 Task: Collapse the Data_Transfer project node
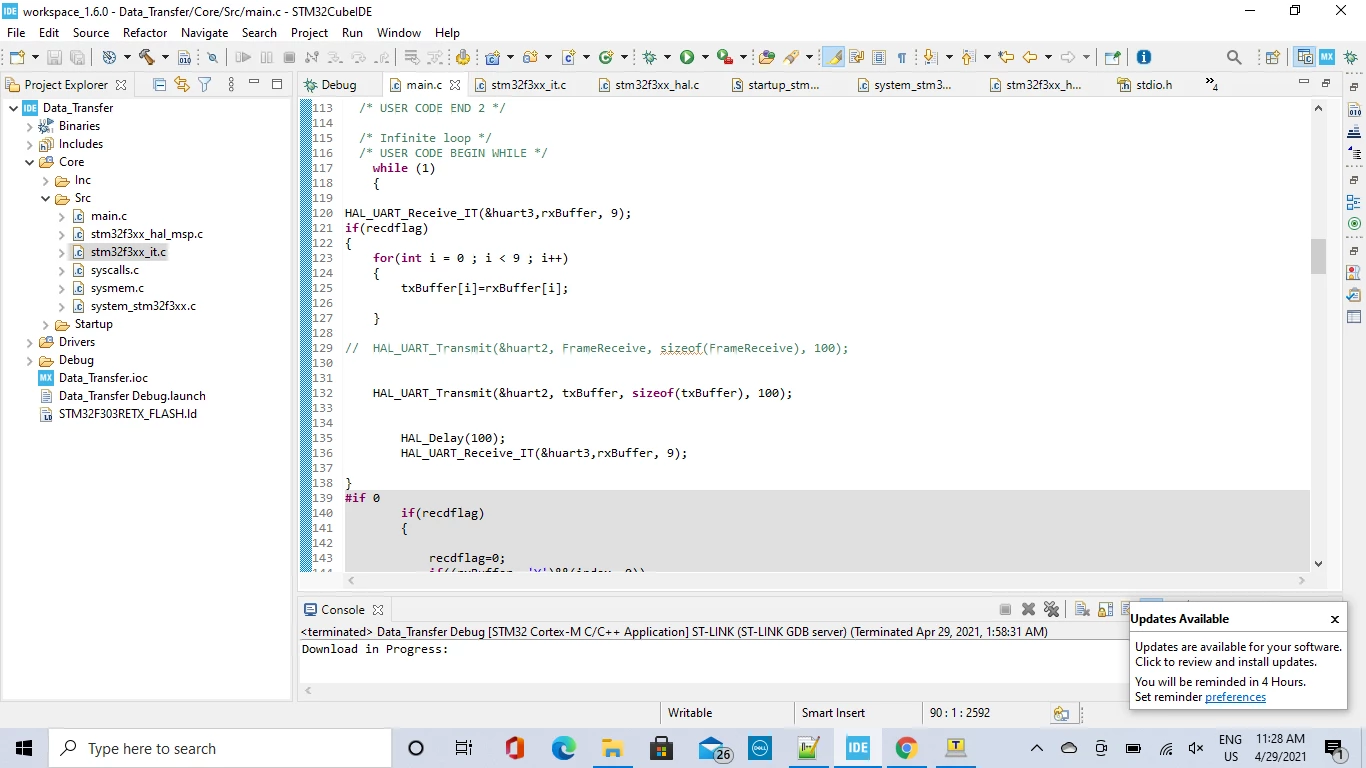13,108
